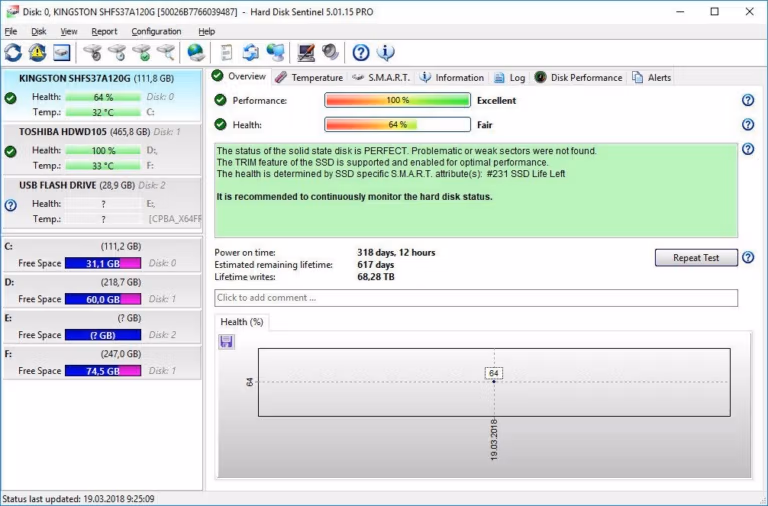Click the toolbar help question mark icon
The height and width of the screenshot is (506, 768).
(x=361, y=52)
